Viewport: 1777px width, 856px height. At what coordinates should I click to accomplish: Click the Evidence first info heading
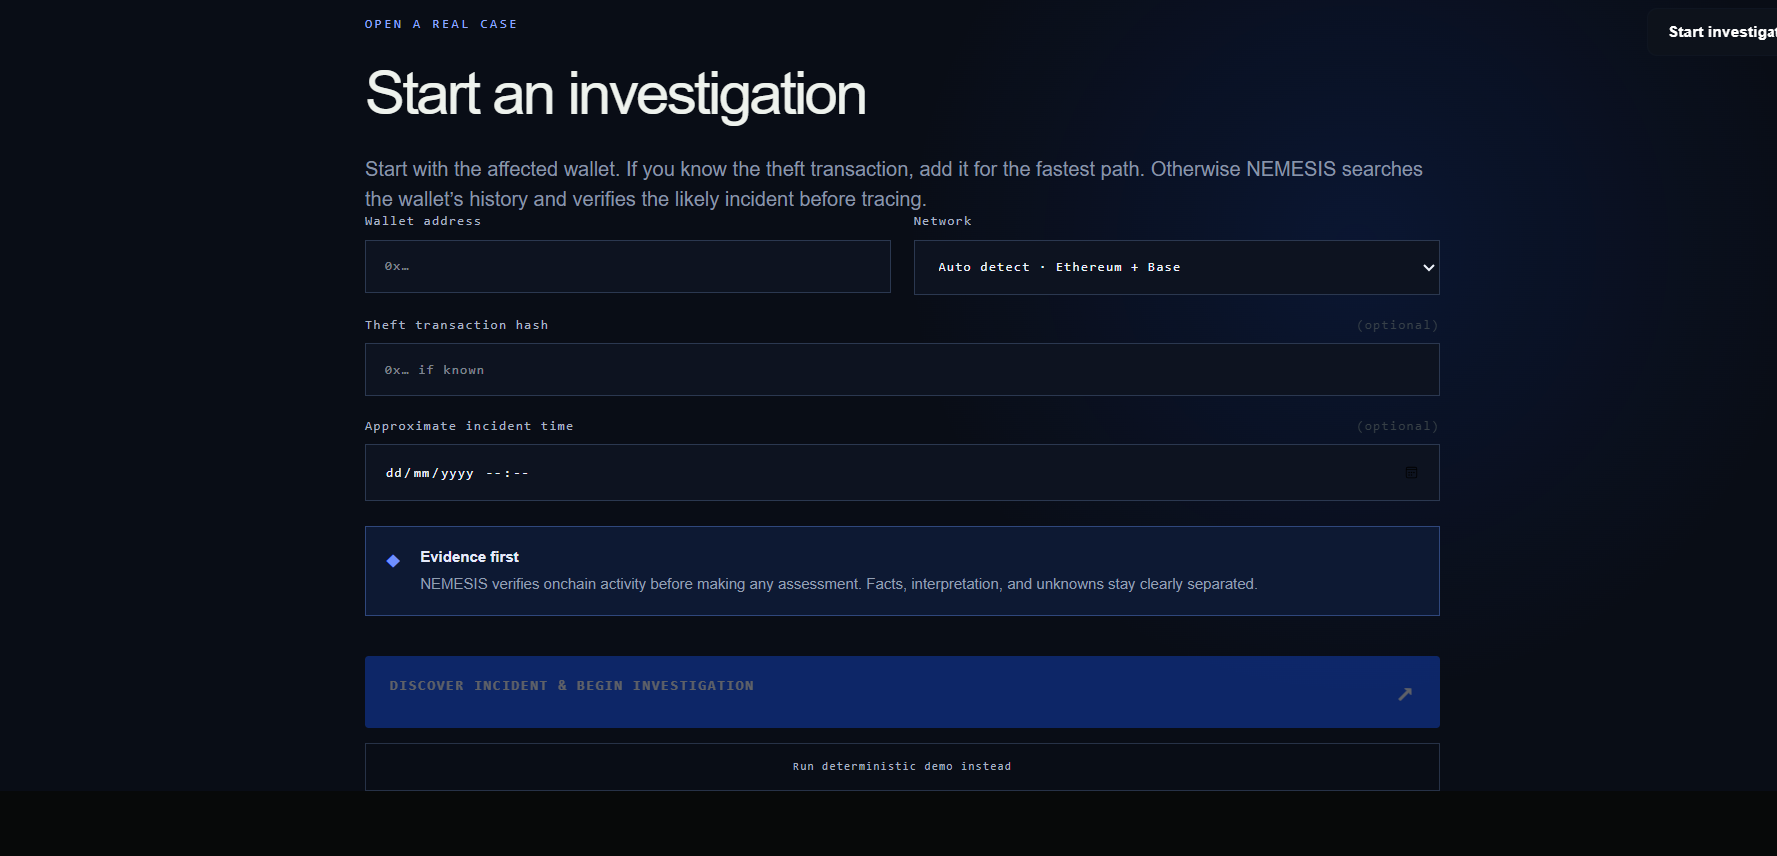(x=469, y=557)
